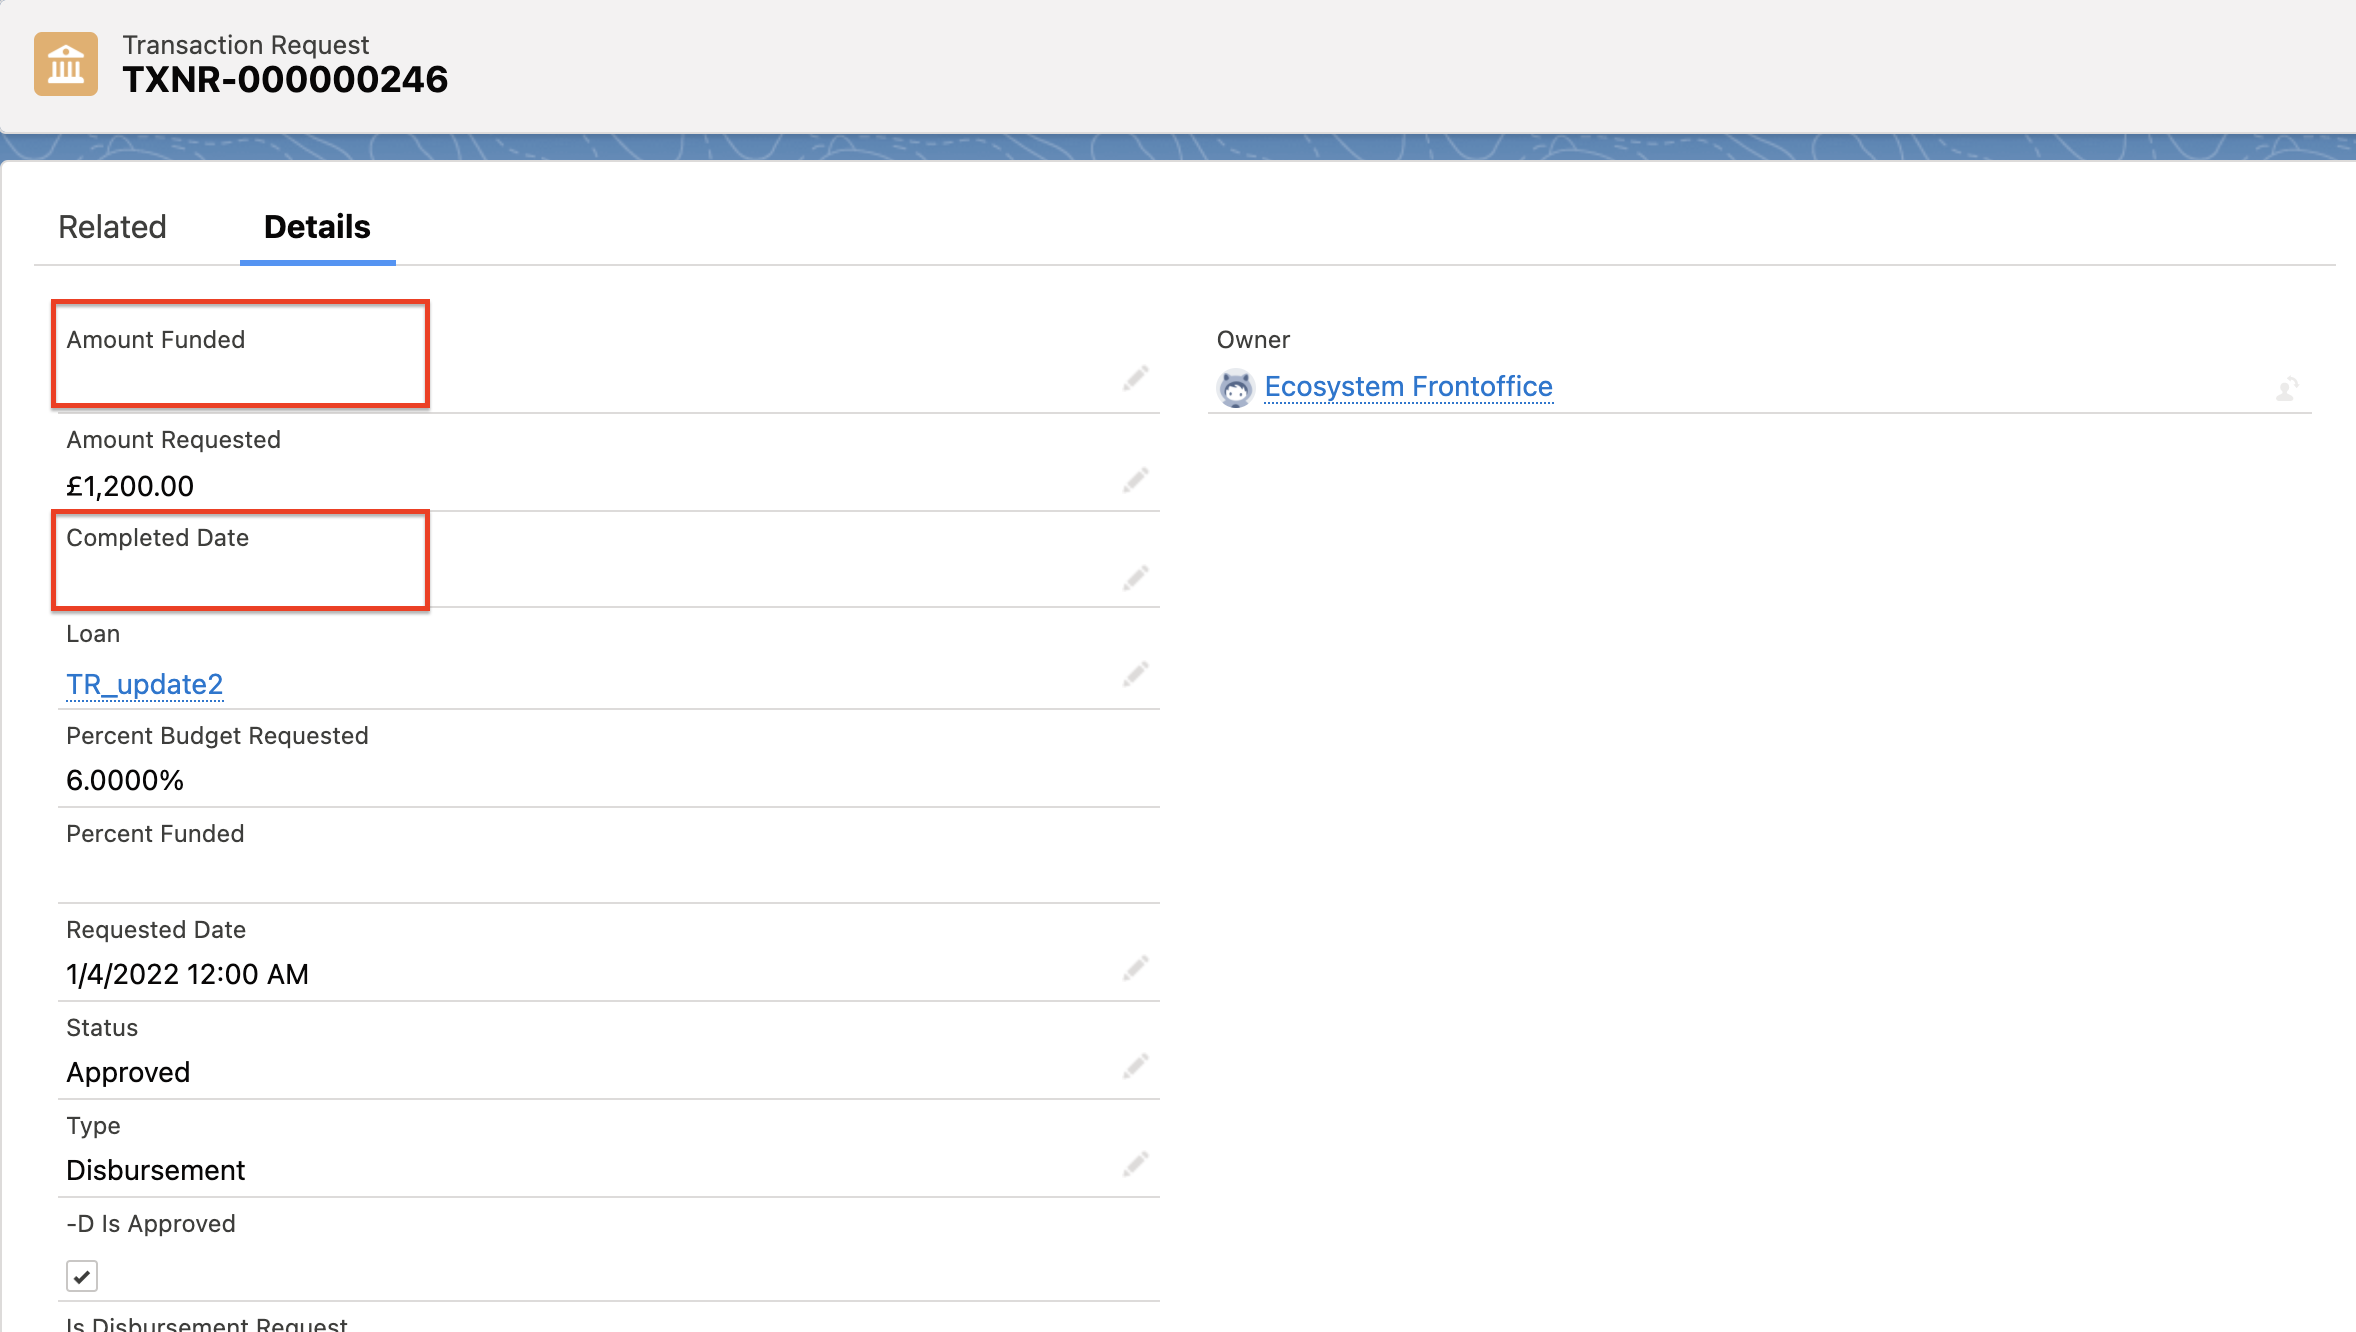The width and height of the screenshot is (2356, 1332).
Task: Select the Details tab
Action: pyautogui.click(x=317, y=227)
